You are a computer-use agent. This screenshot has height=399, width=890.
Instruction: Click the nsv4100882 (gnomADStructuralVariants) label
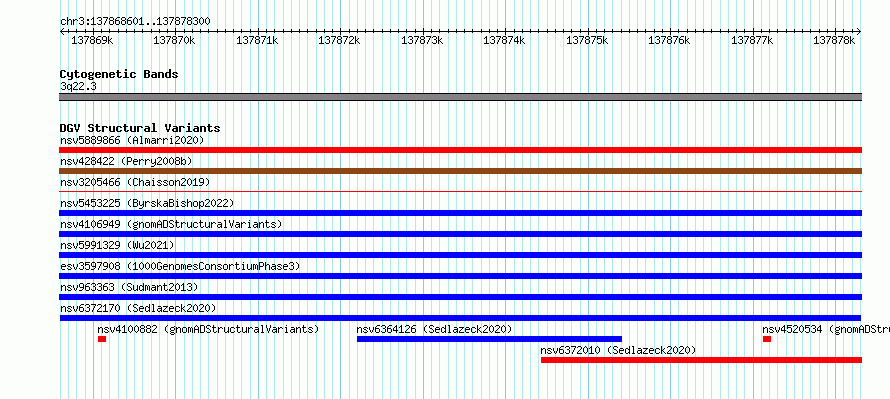click(208, 329)
